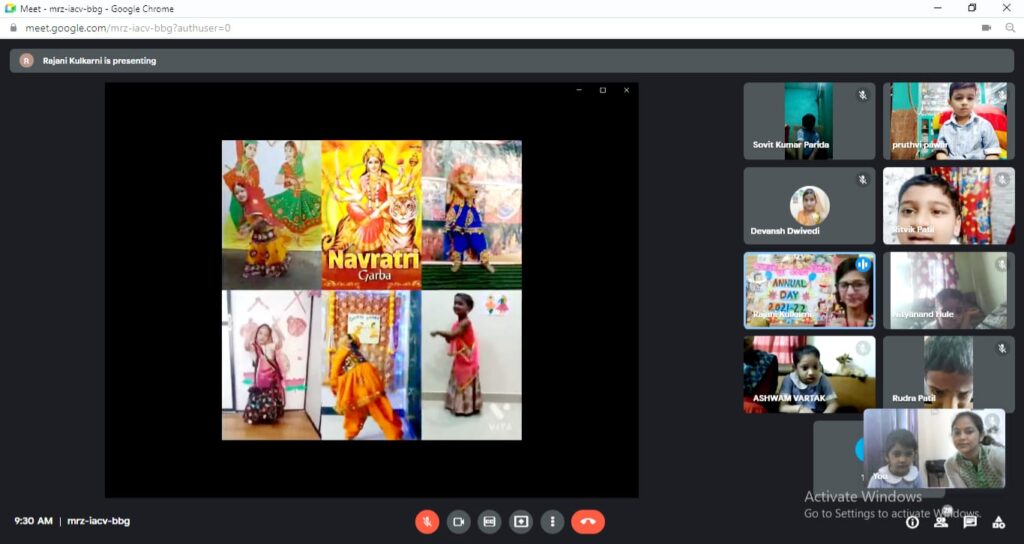Open the Activities shapes icon
The image size is (1024, 544).
[999, 522]
